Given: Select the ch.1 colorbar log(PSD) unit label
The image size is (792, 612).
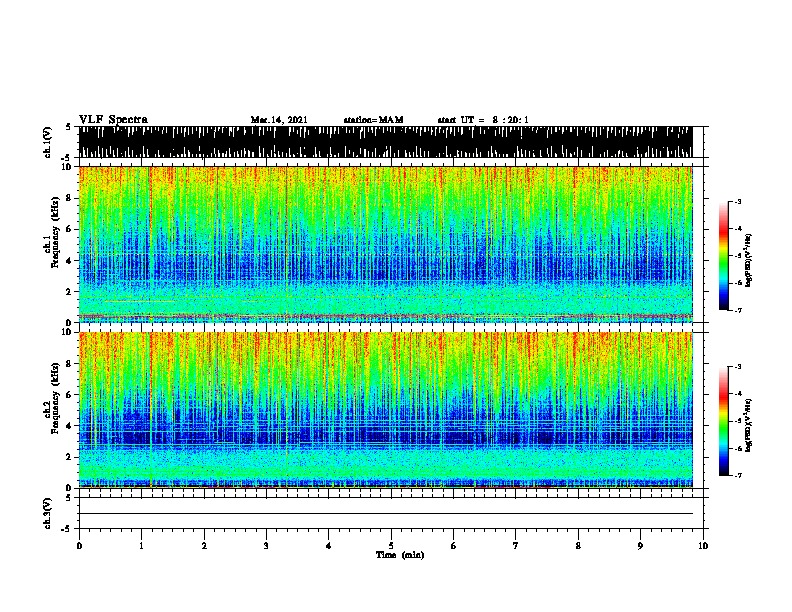Looking at the screenshot, I should [748, 260].
